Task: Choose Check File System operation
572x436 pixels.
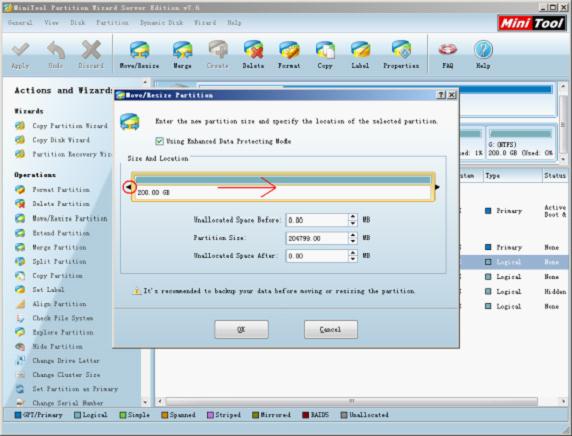Action: point(54,318)
